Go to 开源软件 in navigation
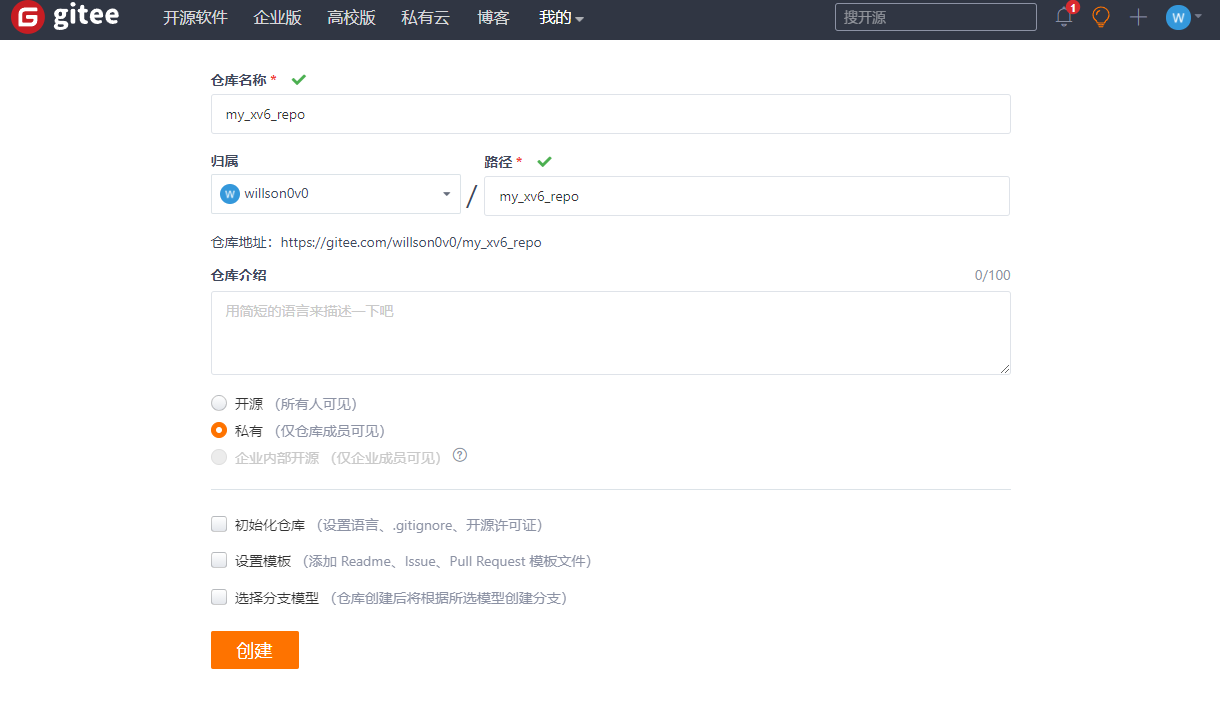 (195, 18)
